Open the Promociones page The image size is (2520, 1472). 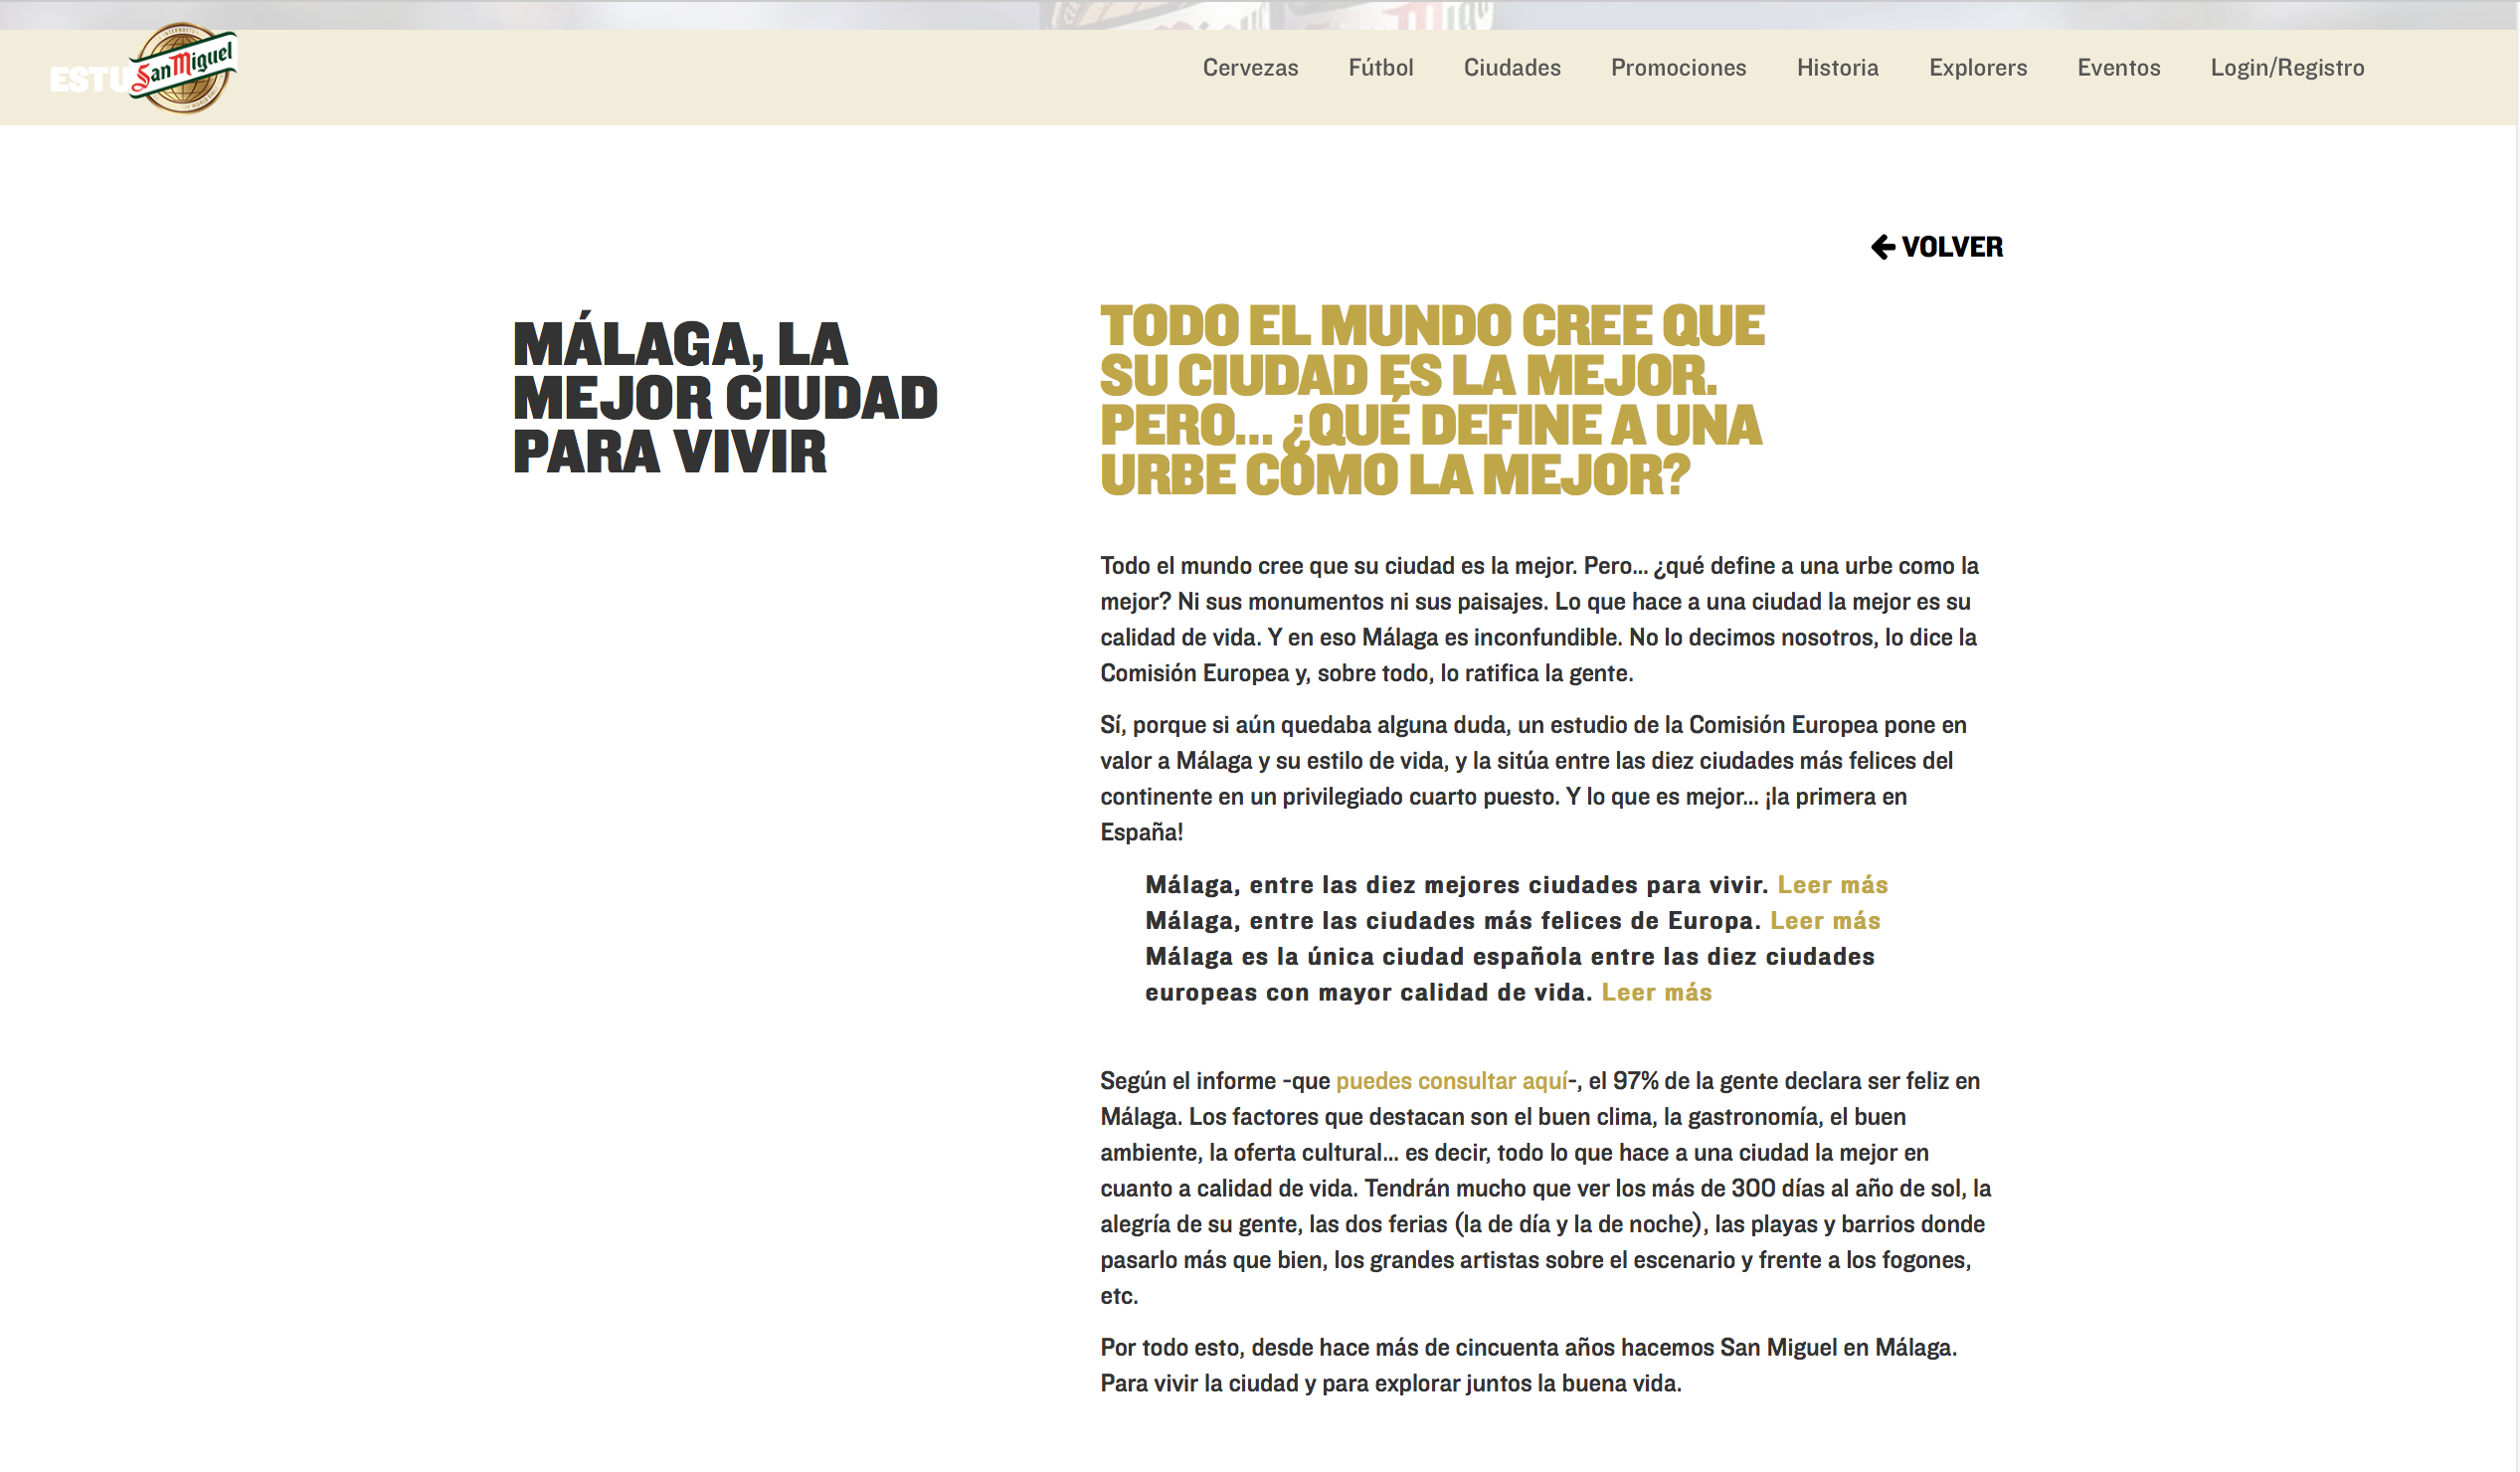1679,68
